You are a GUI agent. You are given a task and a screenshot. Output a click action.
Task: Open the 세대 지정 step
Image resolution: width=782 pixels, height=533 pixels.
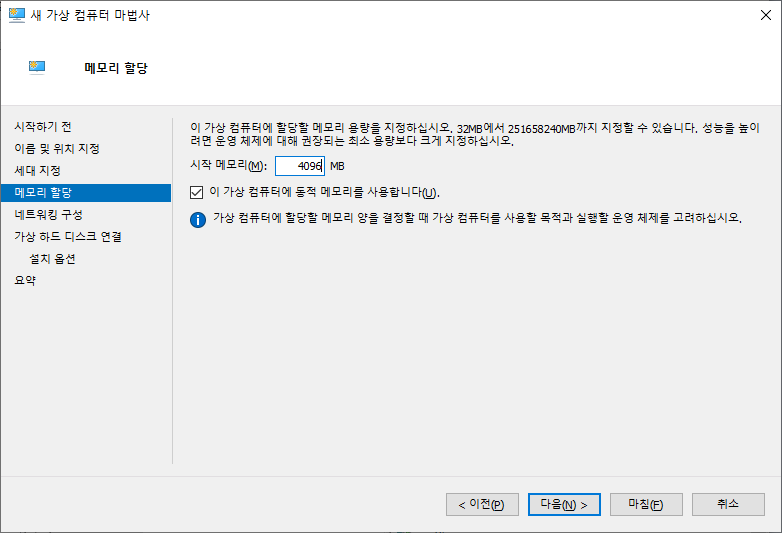pos(37,171)
